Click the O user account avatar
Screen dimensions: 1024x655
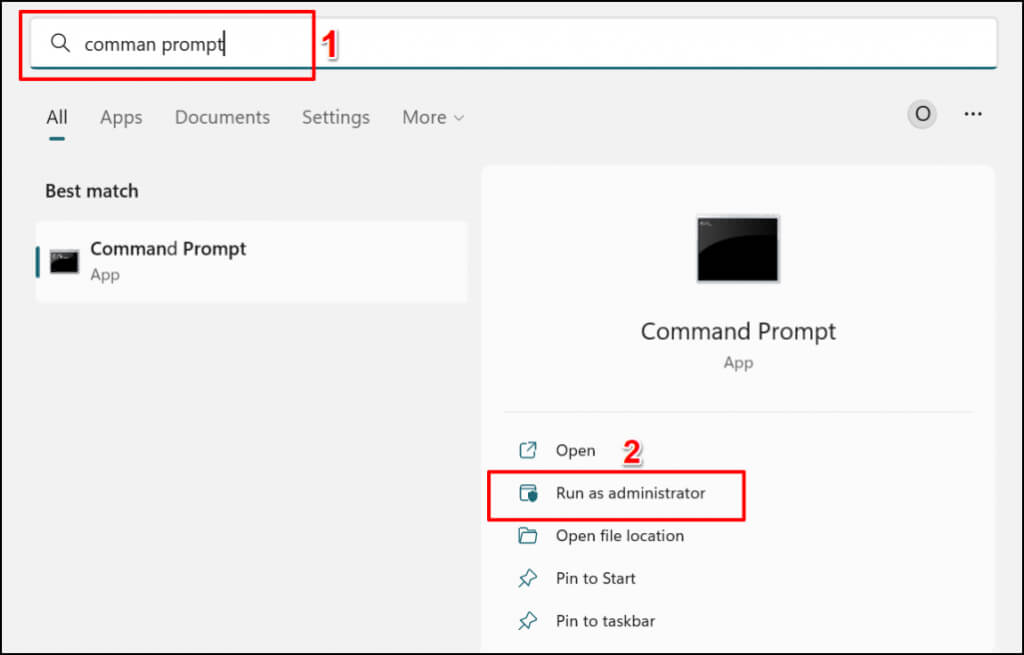922,115
